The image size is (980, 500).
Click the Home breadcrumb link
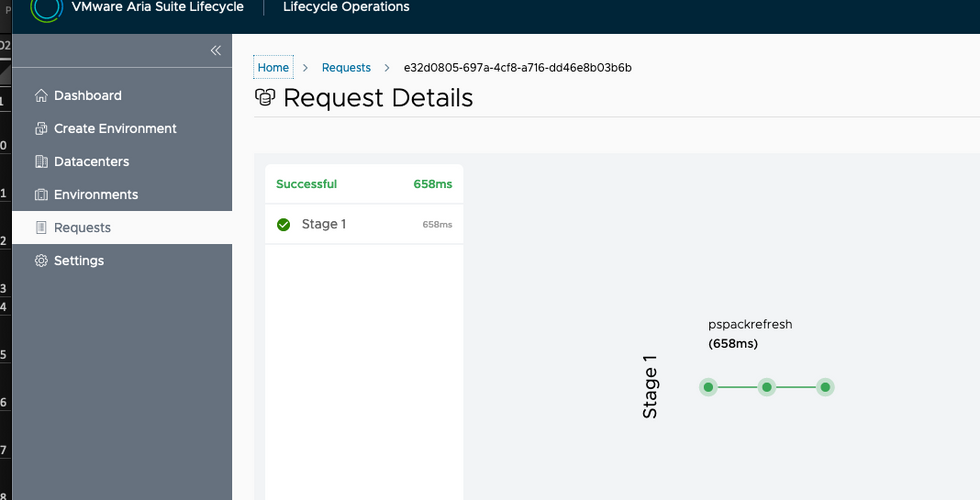pos(273,68)
